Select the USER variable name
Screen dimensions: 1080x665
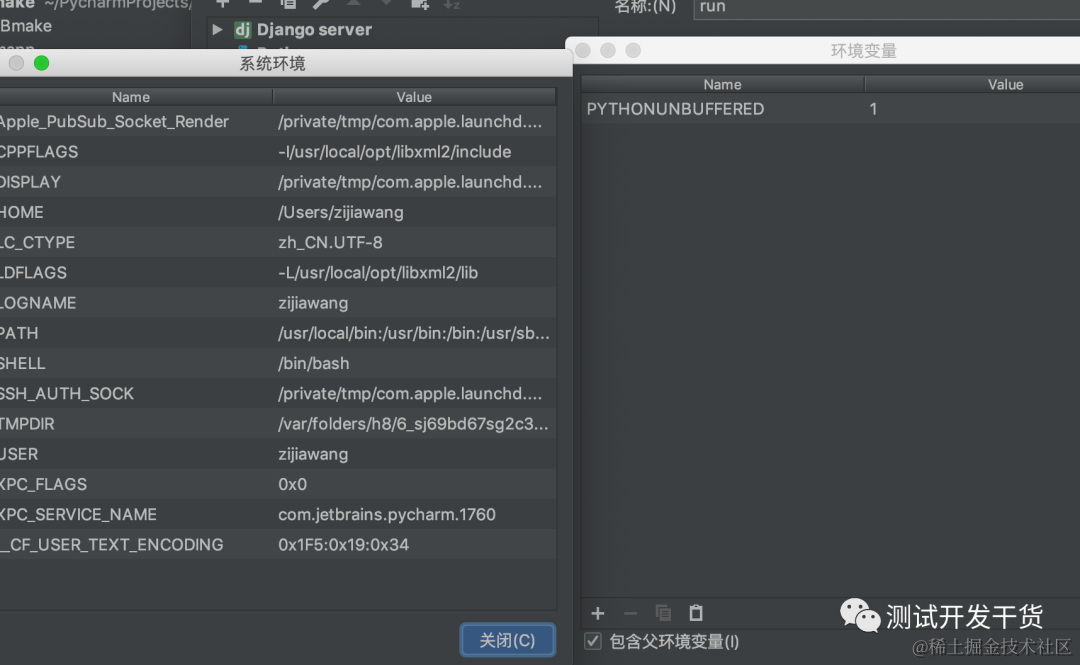pos(19,455)
